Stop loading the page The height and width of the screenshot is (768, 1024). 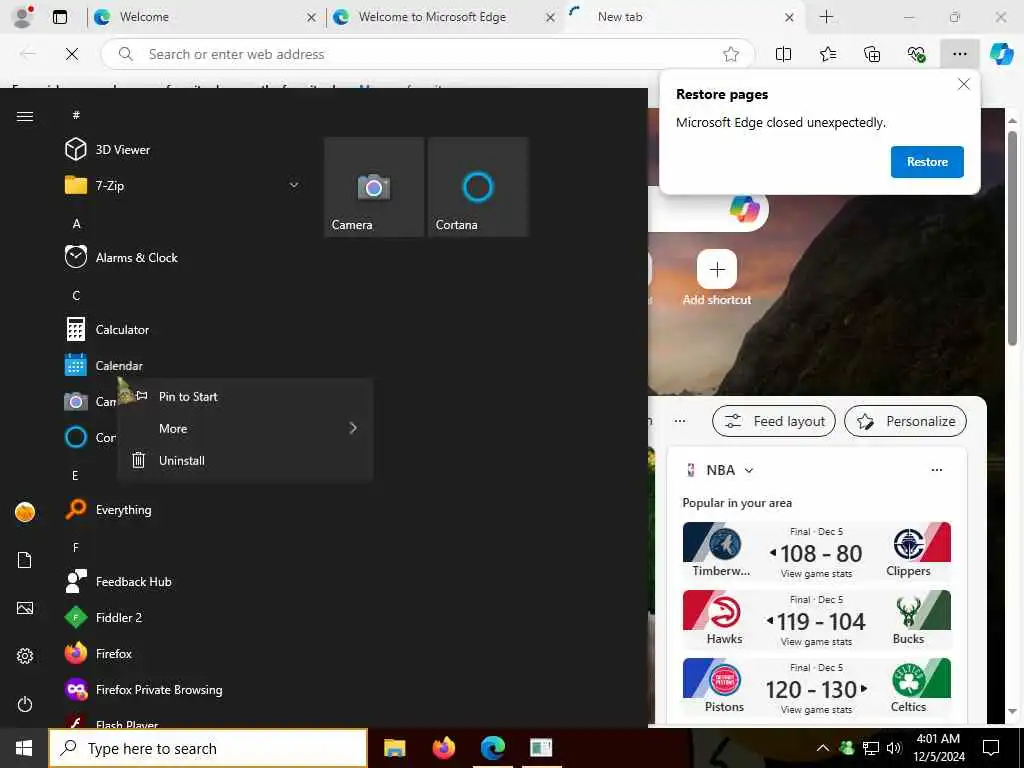pyautogui.click(x=72, y=54)
